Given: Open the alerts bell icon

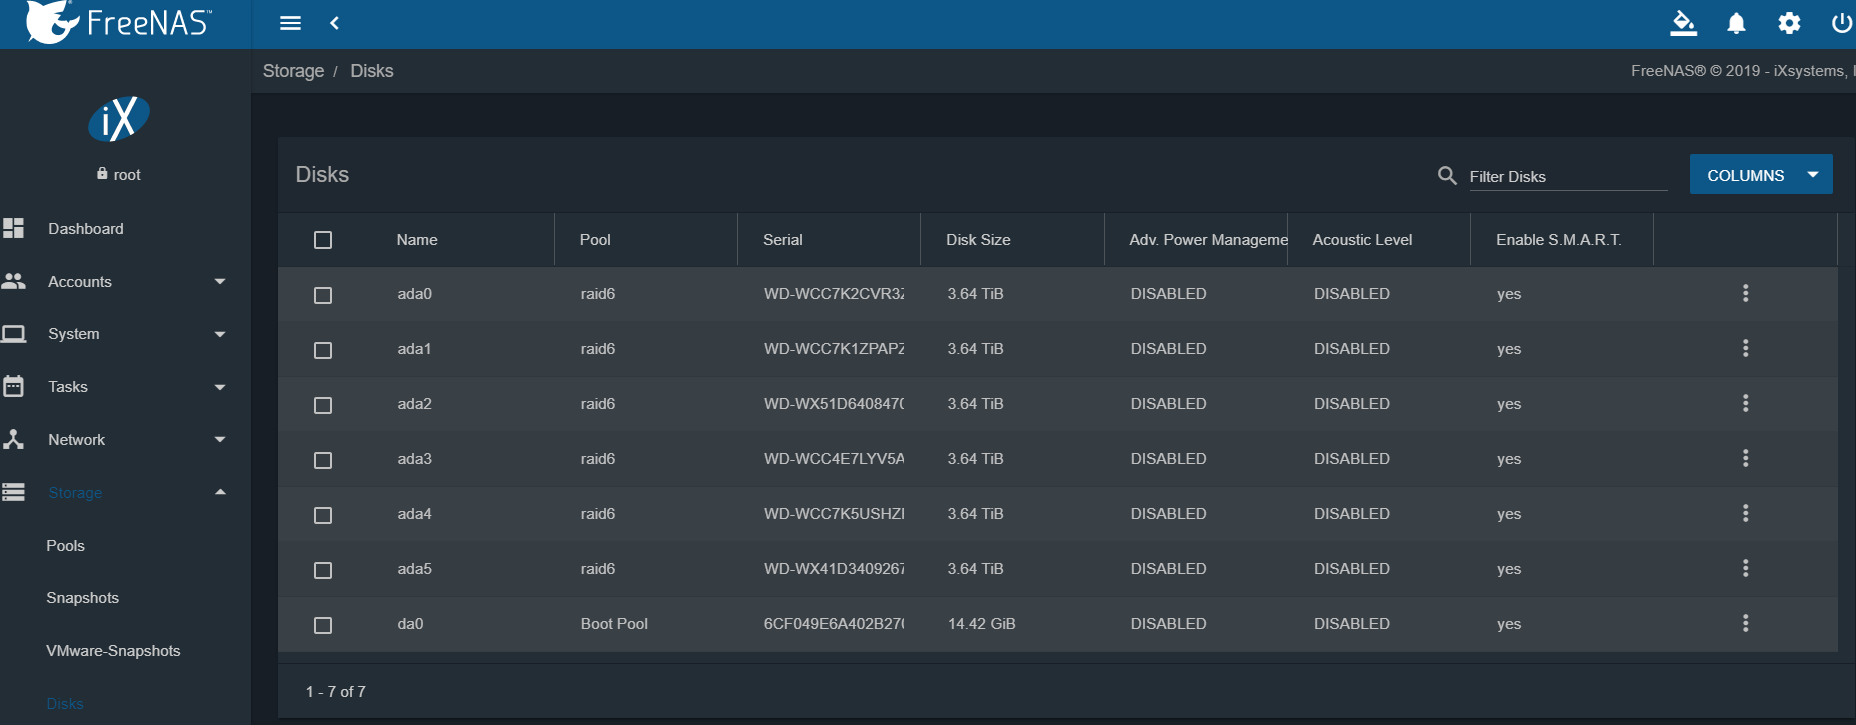Looking at the screenshot, I should click(1736, 23).
